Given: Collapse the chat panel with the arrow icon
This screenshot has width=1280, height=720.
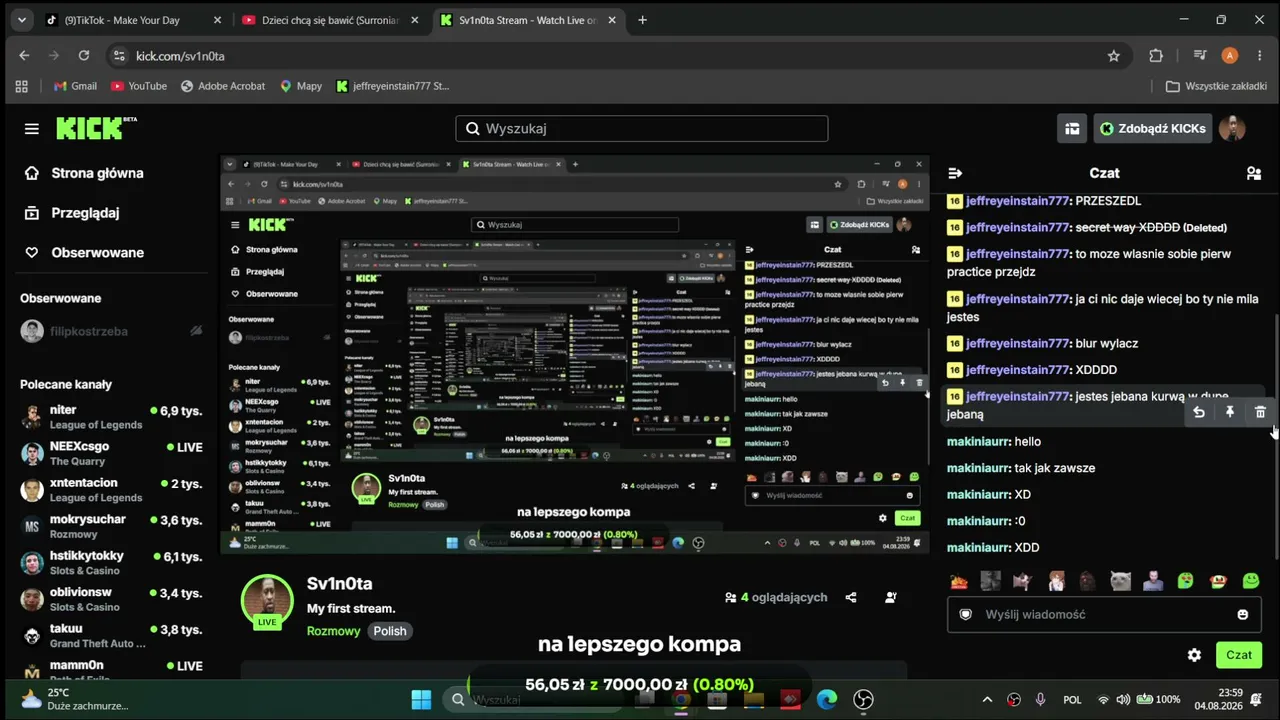Looking at the screenshot, I should [x=955, y=173].
